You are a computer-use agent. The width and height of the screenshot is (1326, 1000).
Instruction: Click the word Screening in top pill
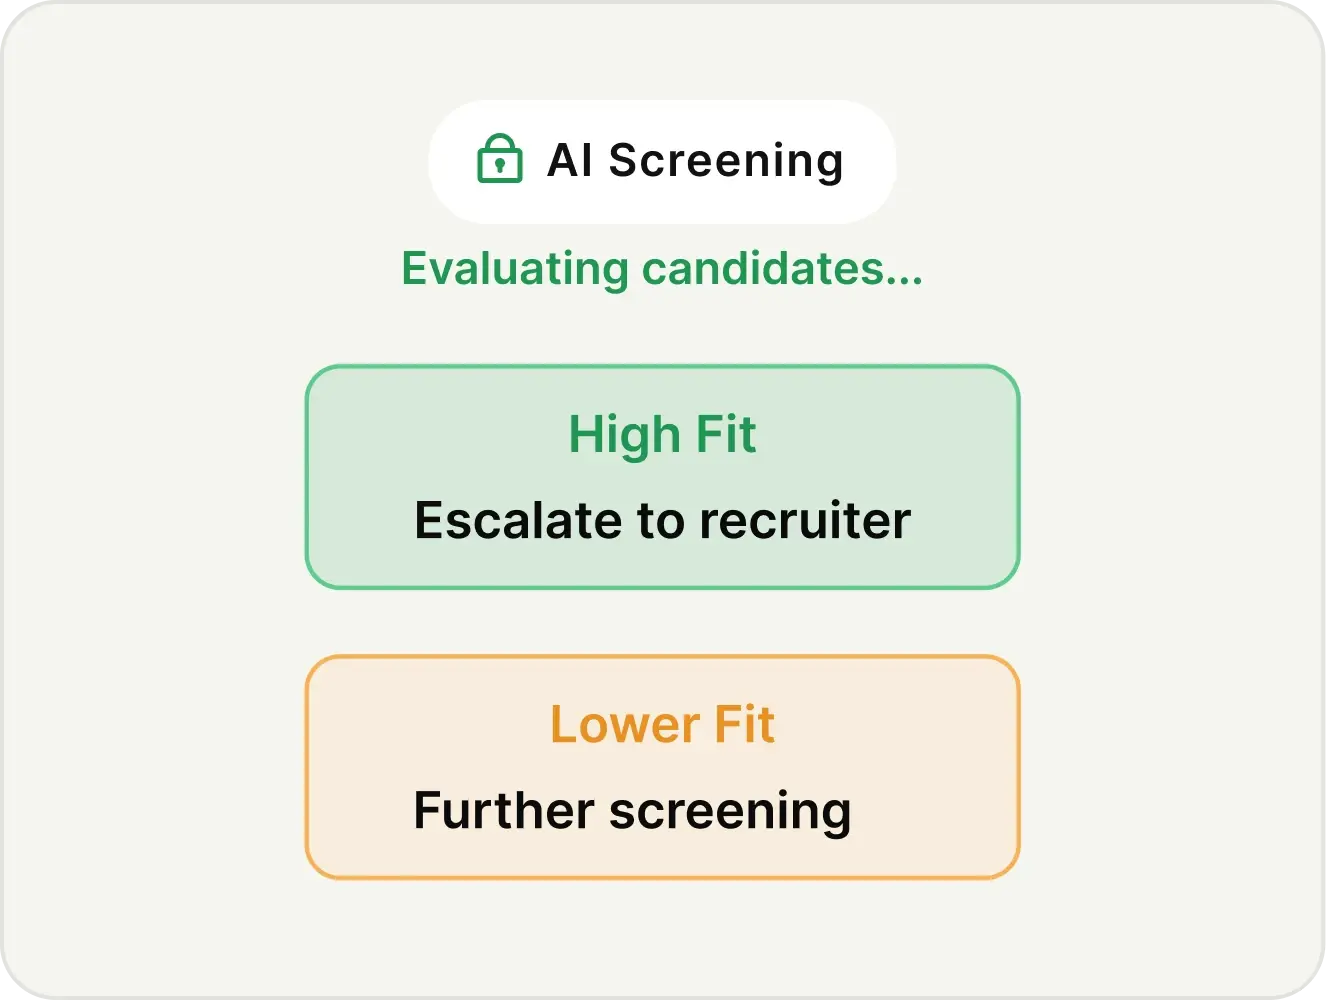point(727,162)
